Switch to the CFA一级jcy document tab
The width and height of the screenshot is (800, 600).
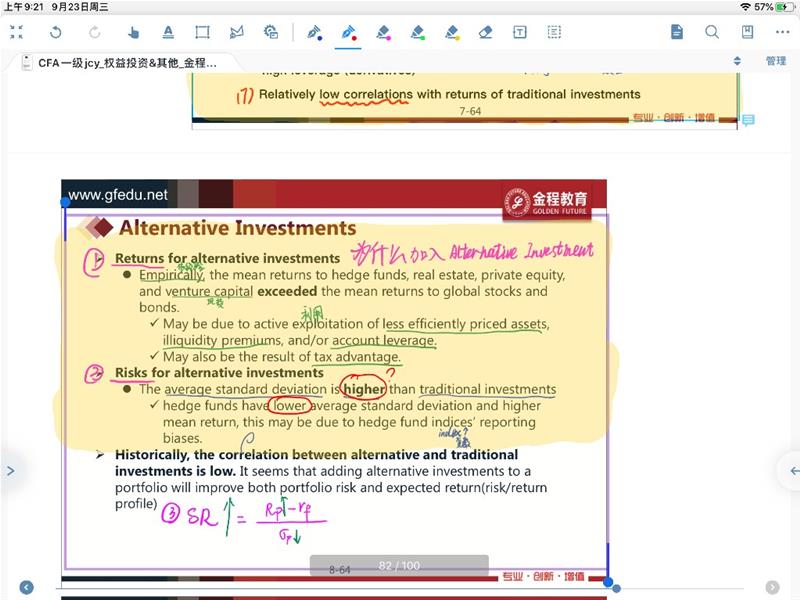point(127,63)
